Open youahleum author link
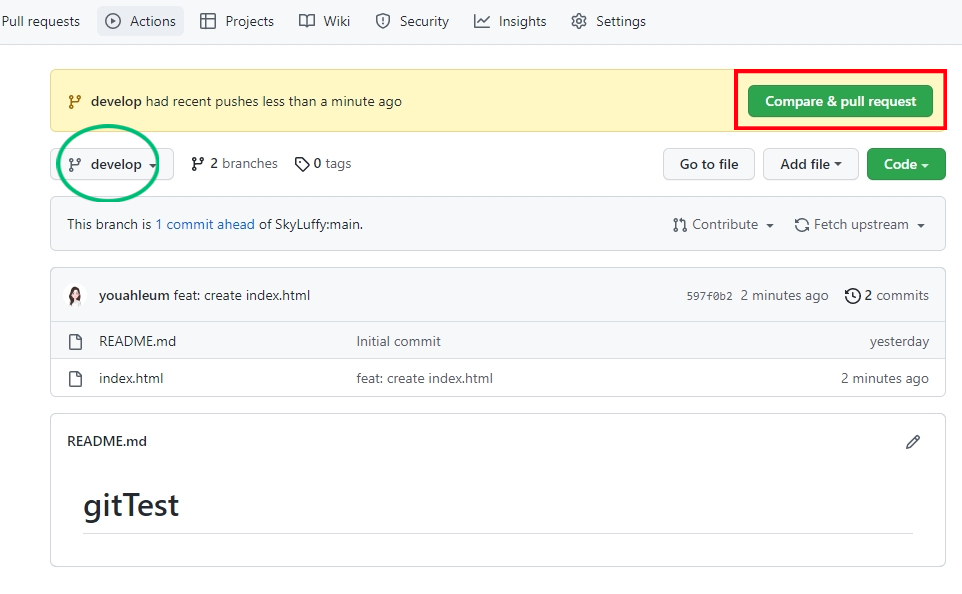 tap(134, 296)
